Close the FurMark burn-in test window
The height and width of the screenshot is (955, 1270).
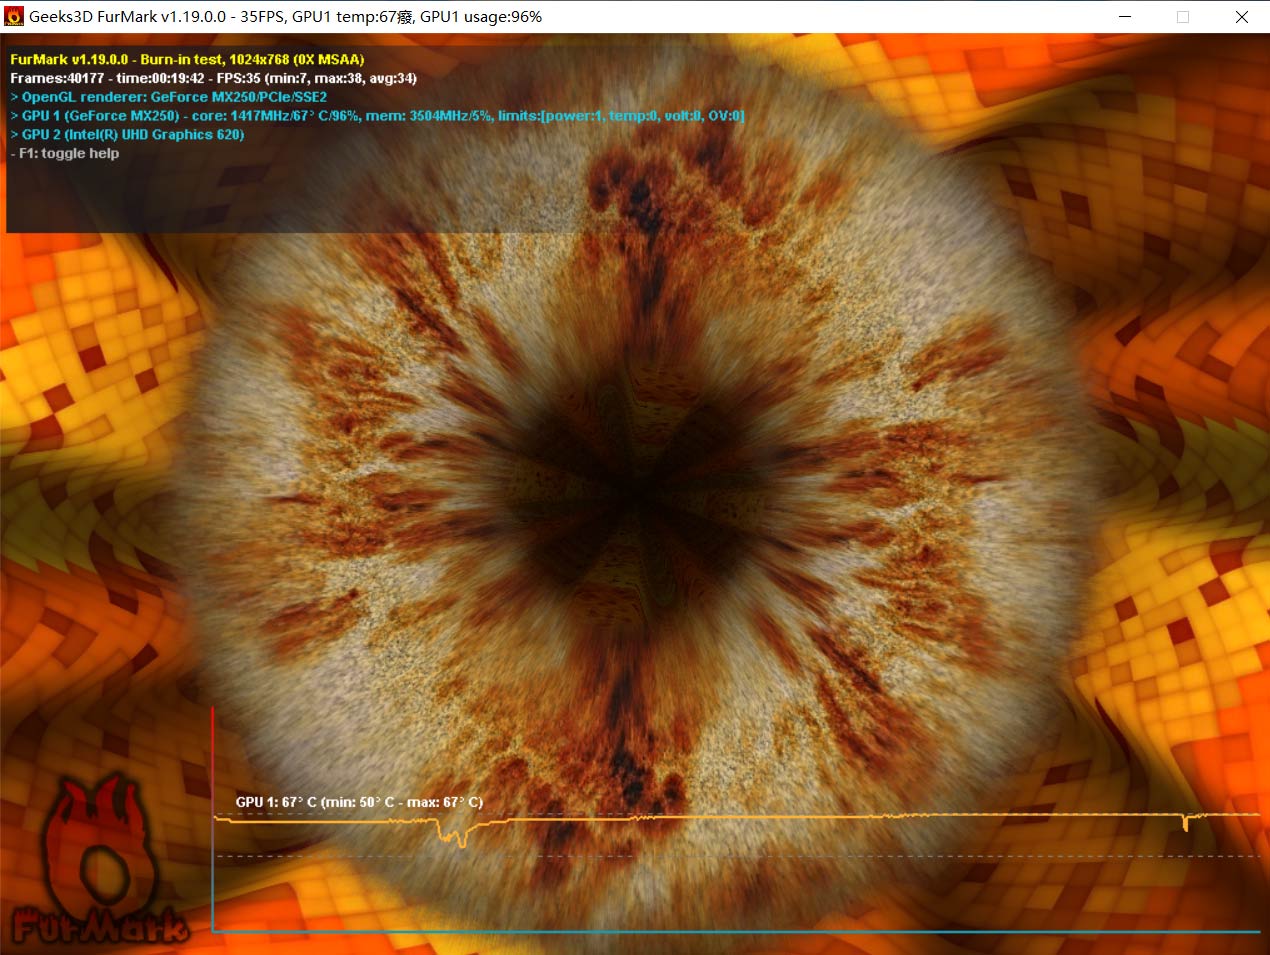pyautogui.click(x=1241, y=17)
